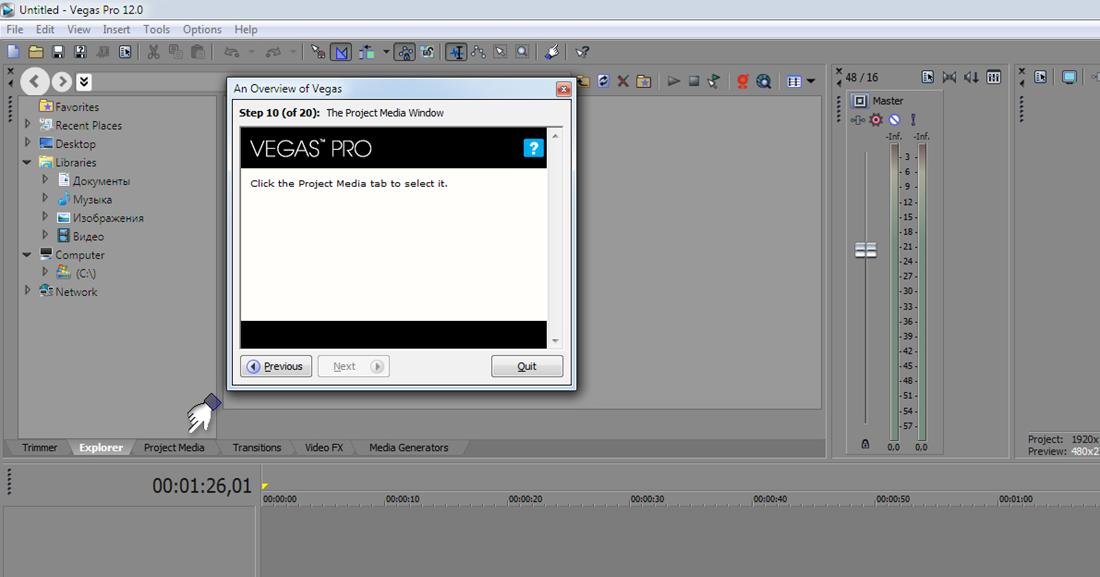Expand the Recent Places tree node
Image resolution: width=1100 pixels, height=577 pixels.
28,124
